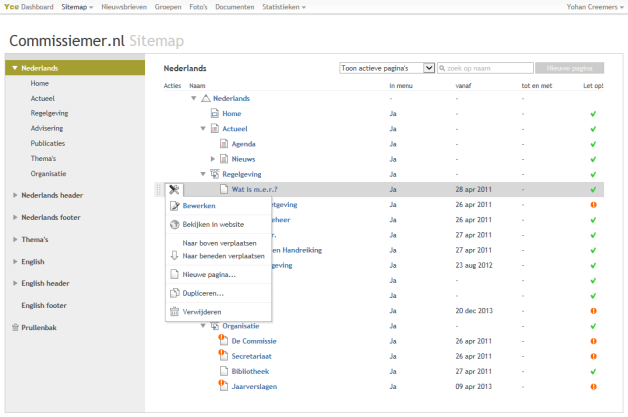Click the warning page icon beside De Commissie
Screen dimensions: 628x417
[223, 340]
